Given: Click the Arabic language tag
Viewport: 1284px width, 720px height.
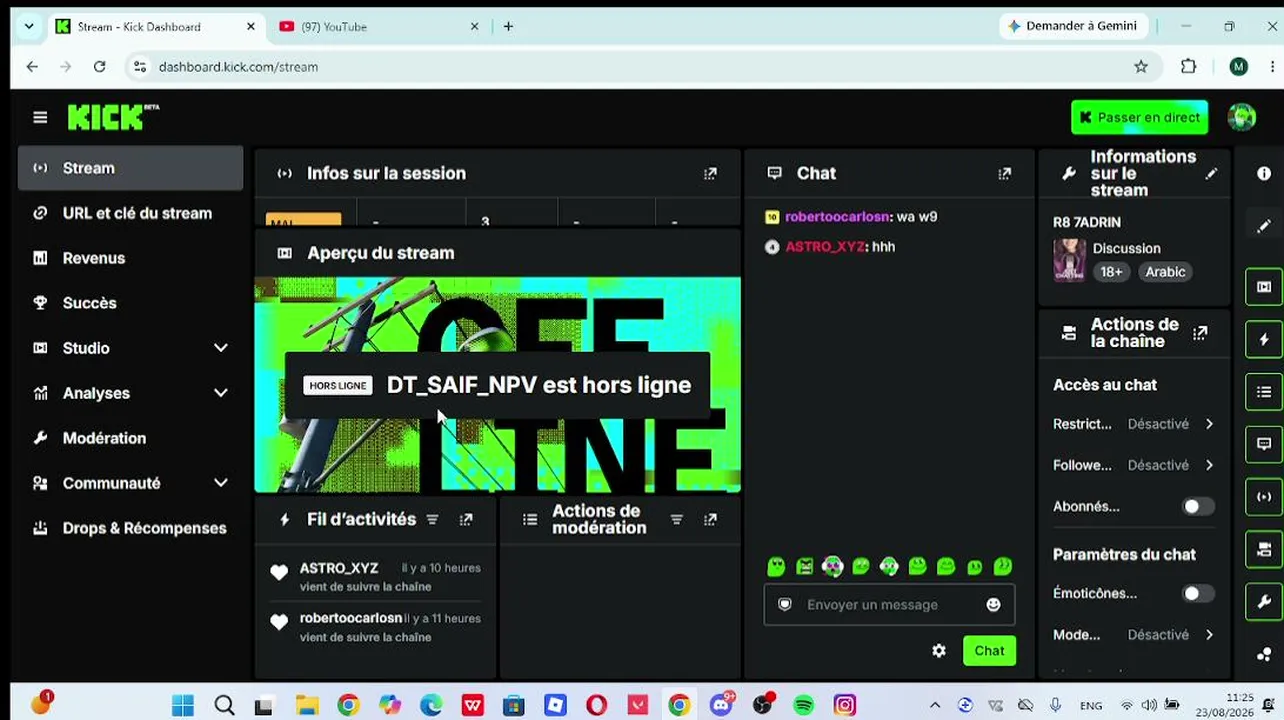Looking at the screenshot, I should coord(1165,272).
